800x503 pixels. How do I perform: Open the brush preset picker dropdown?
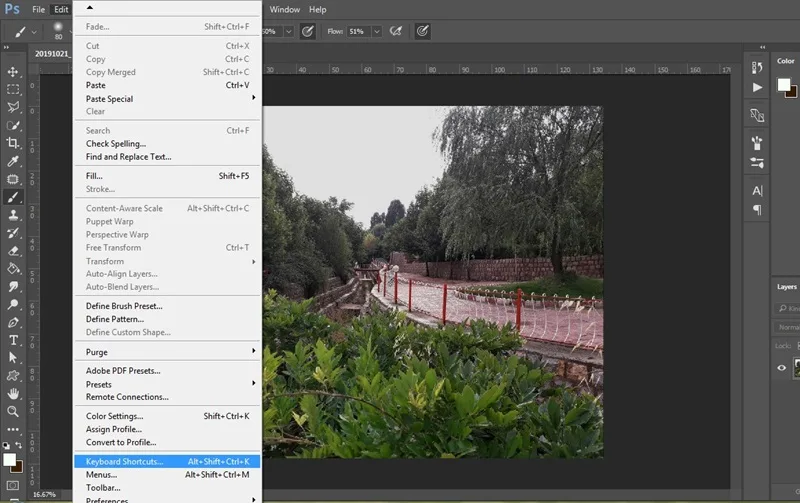click(58, 31)
